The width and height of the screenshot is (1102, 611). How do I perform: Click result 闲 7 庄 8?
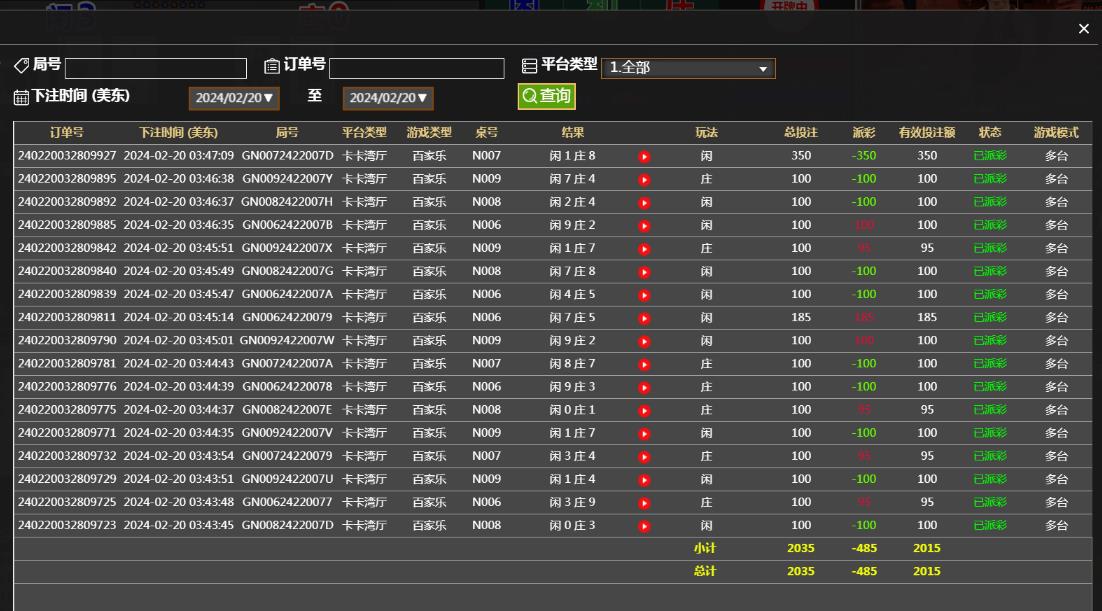tap(572, 271)
